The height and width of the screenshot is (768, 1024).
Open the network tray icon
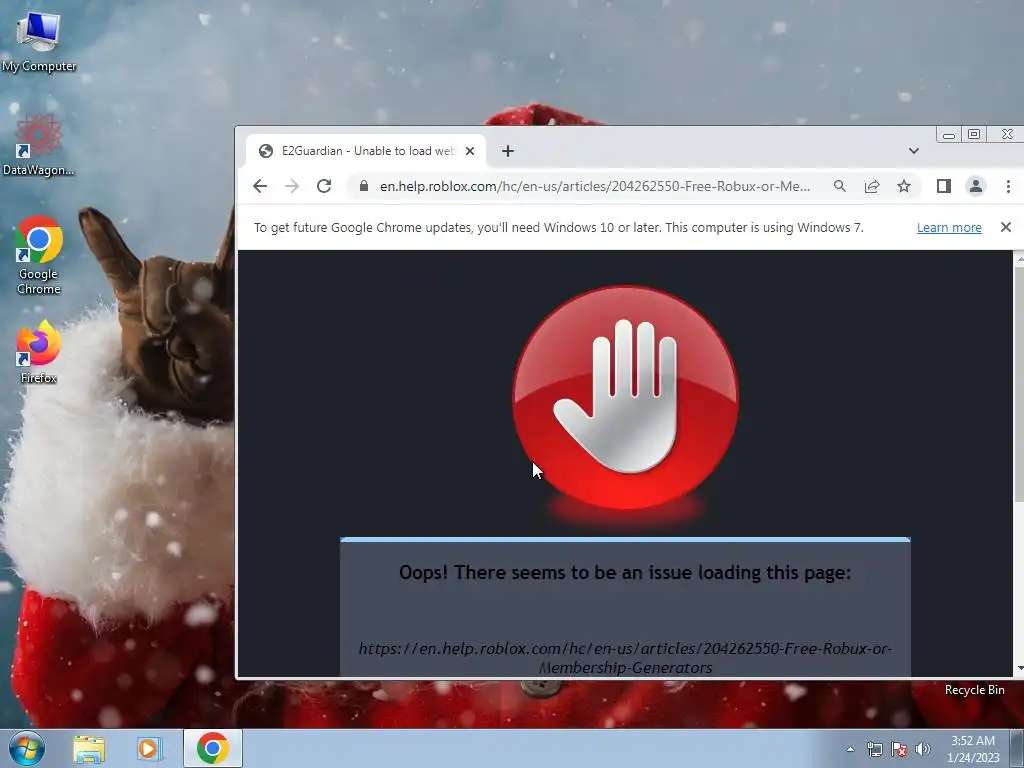tap(874, 749)
